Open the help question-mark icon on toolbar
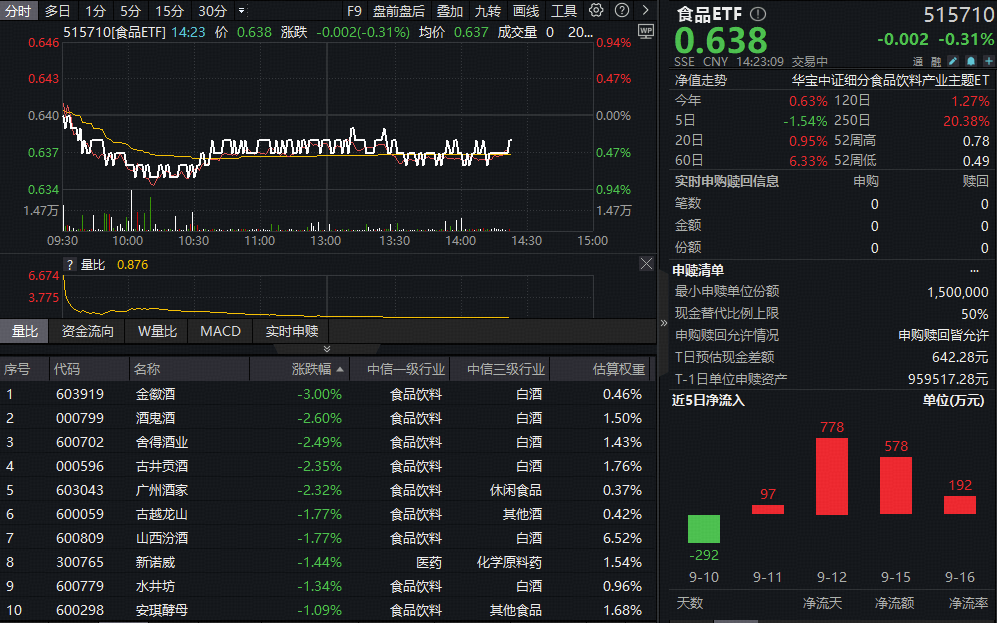This screenshot has height=623, width=997. click(623, 11)
